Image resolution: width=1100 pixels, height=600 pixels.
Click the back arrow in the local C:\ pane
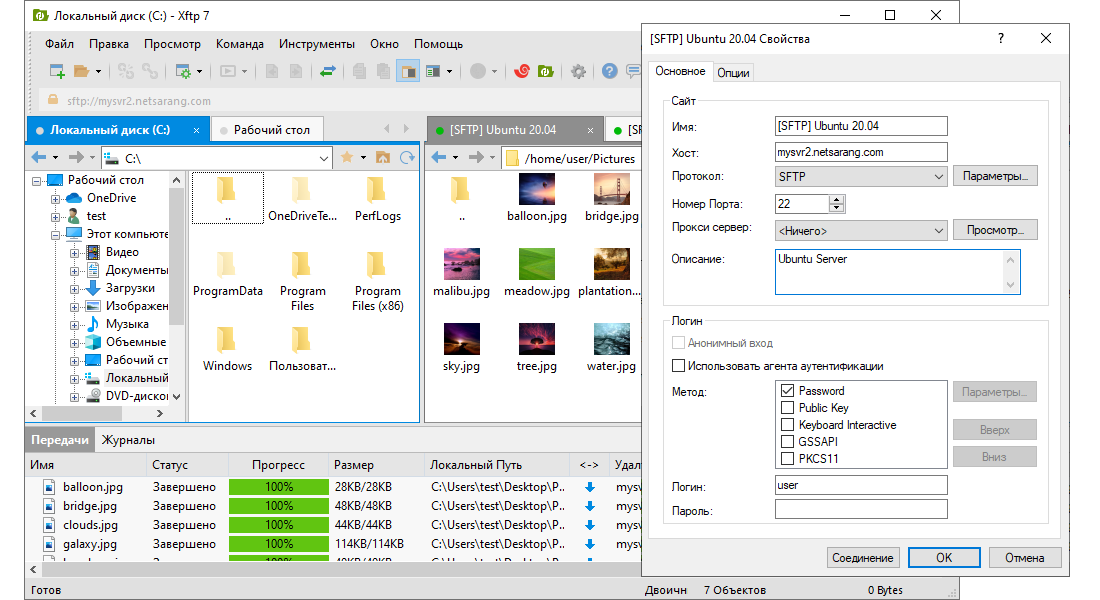[x=39, y=158]
